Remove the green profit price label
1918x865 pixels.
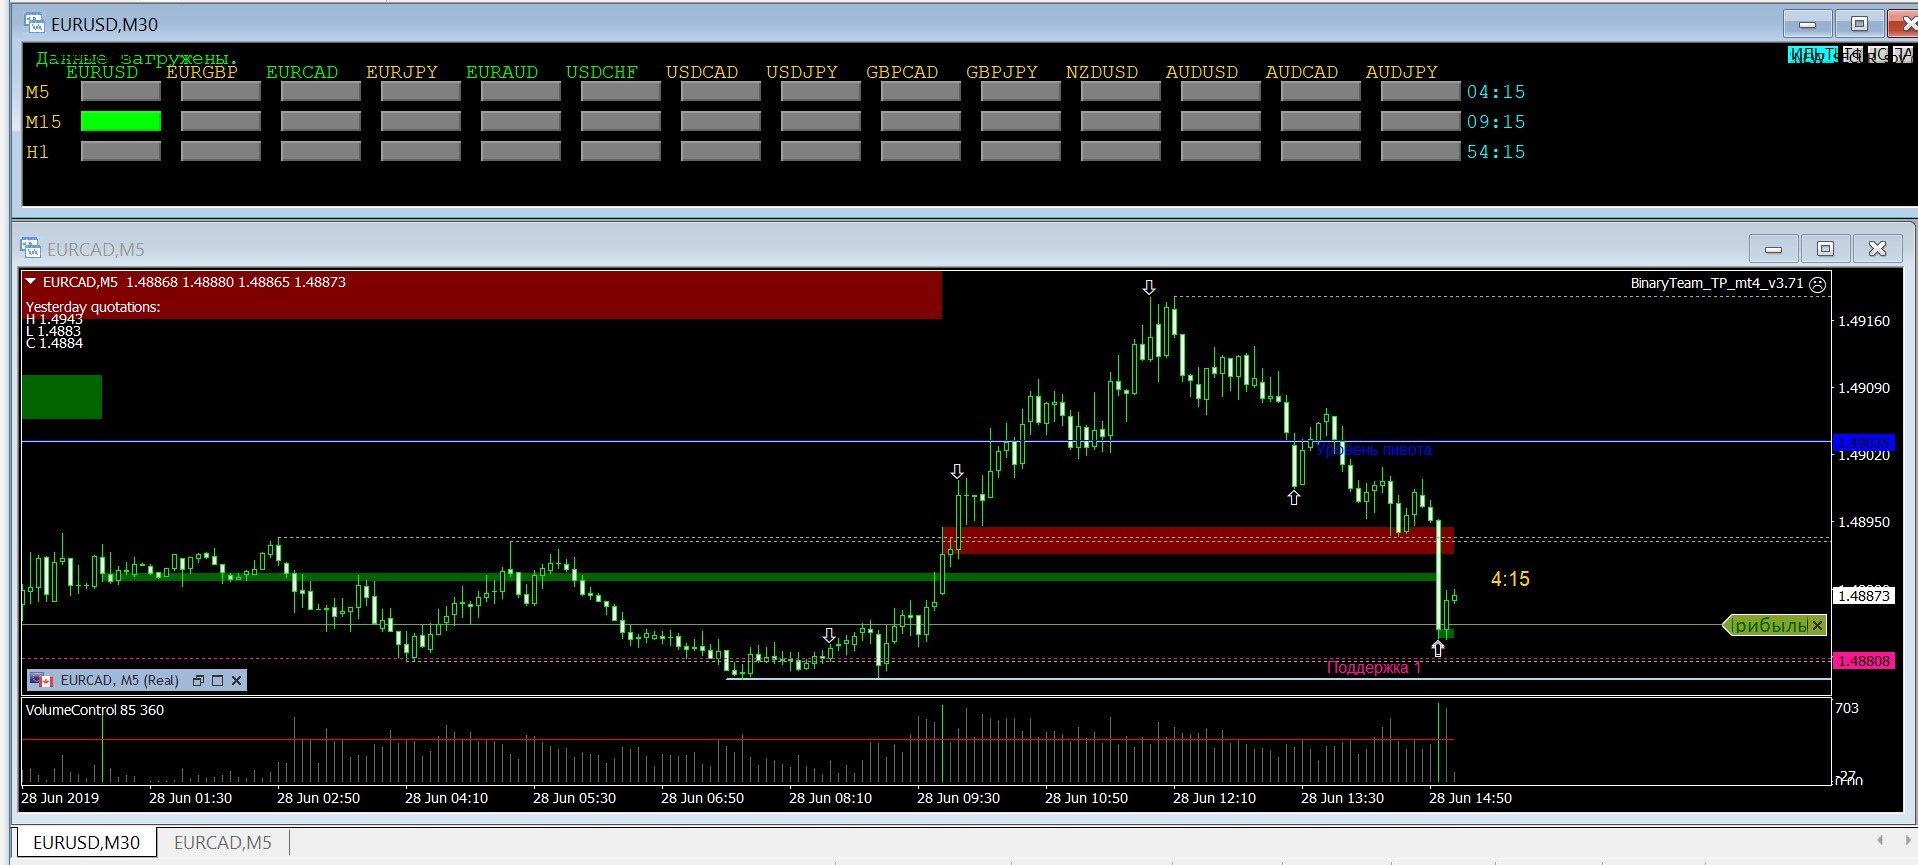coord(1817,626)
